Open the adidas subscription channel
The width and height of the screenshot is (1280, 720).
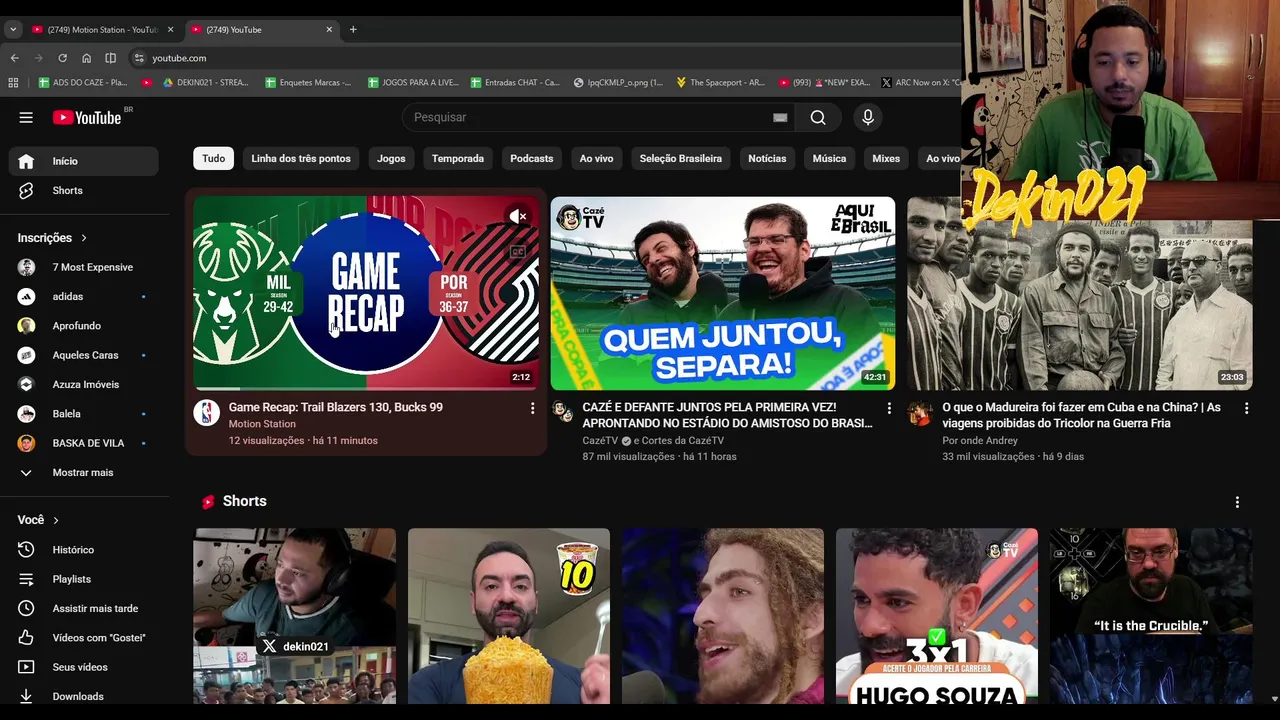point(83,296)
